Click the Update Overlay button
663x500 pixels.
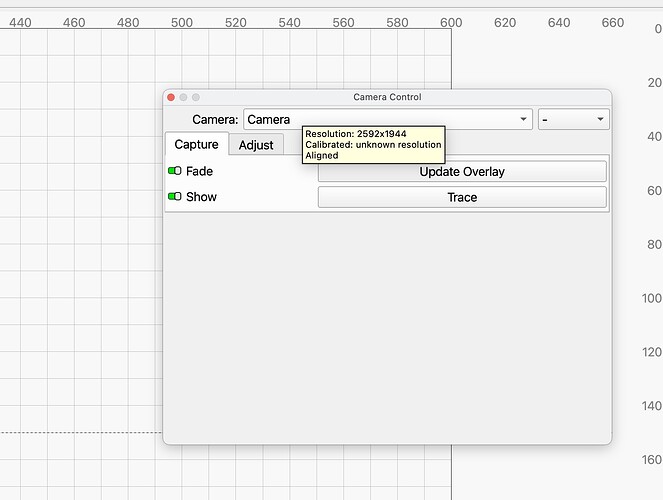(x=462, y=172)
